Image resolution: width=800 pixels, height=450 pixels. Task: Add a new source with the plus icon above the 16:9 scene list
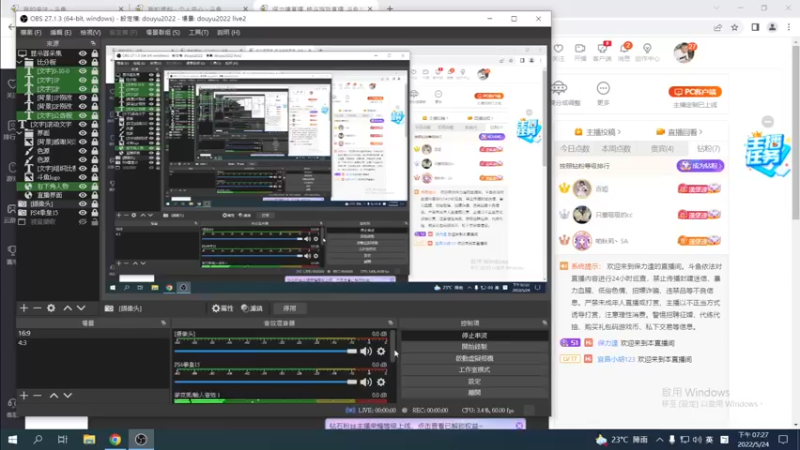pos(24,308)
